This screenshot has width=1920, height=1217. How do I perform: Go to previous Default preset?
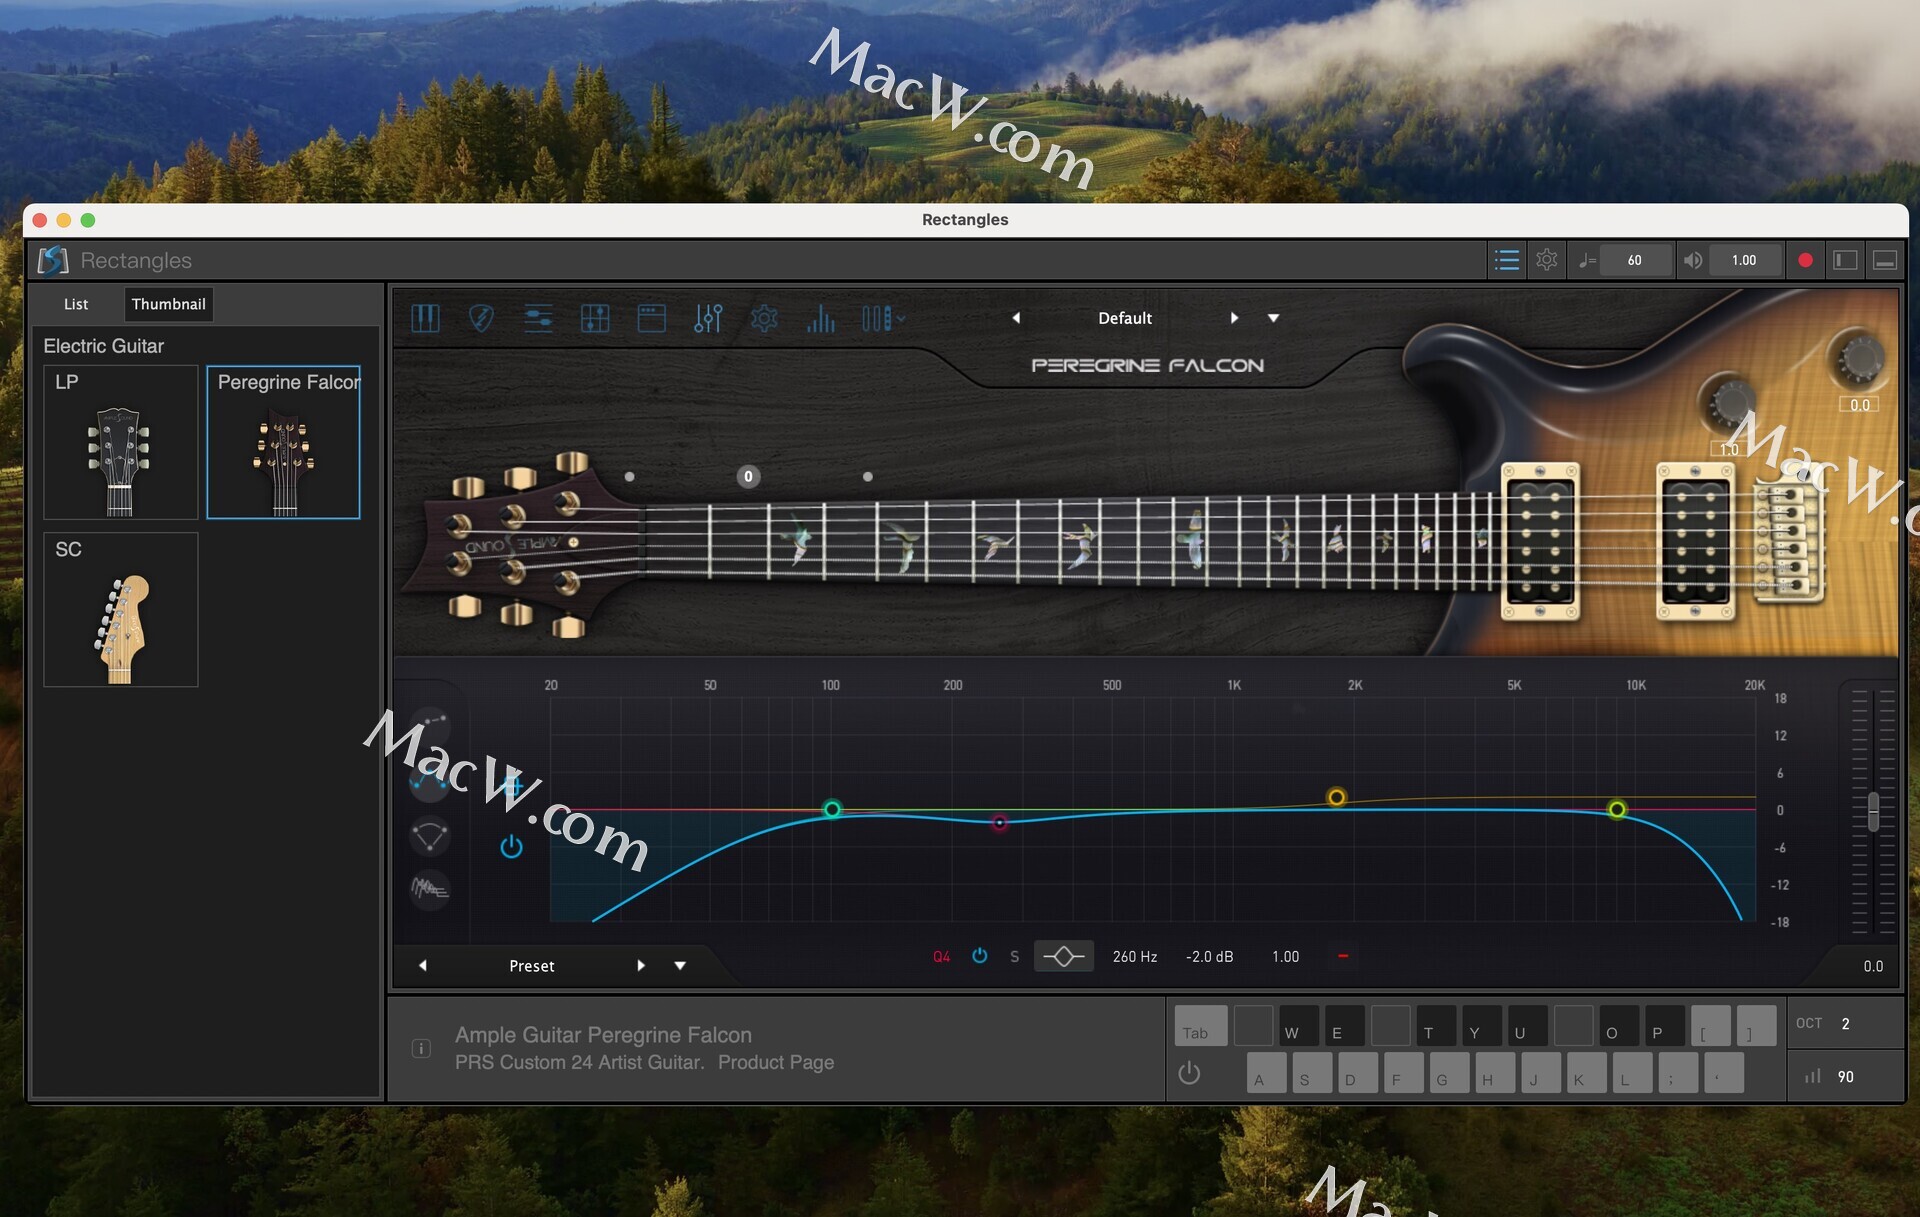(1016, 318)
